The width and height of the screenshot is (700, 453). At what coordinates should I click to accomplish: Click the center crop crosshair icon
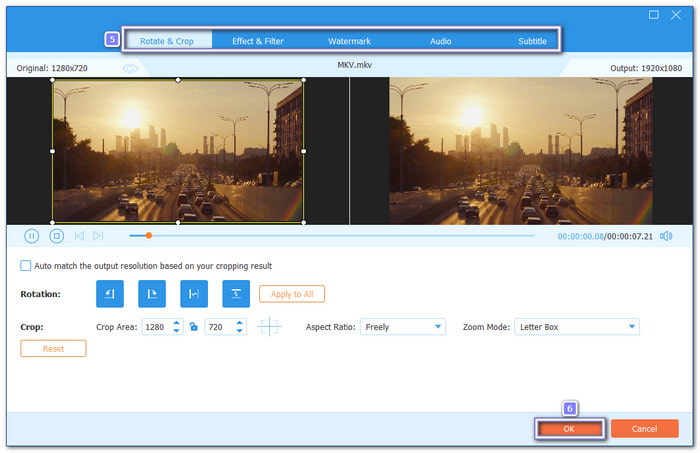click(x=270, y=327)
